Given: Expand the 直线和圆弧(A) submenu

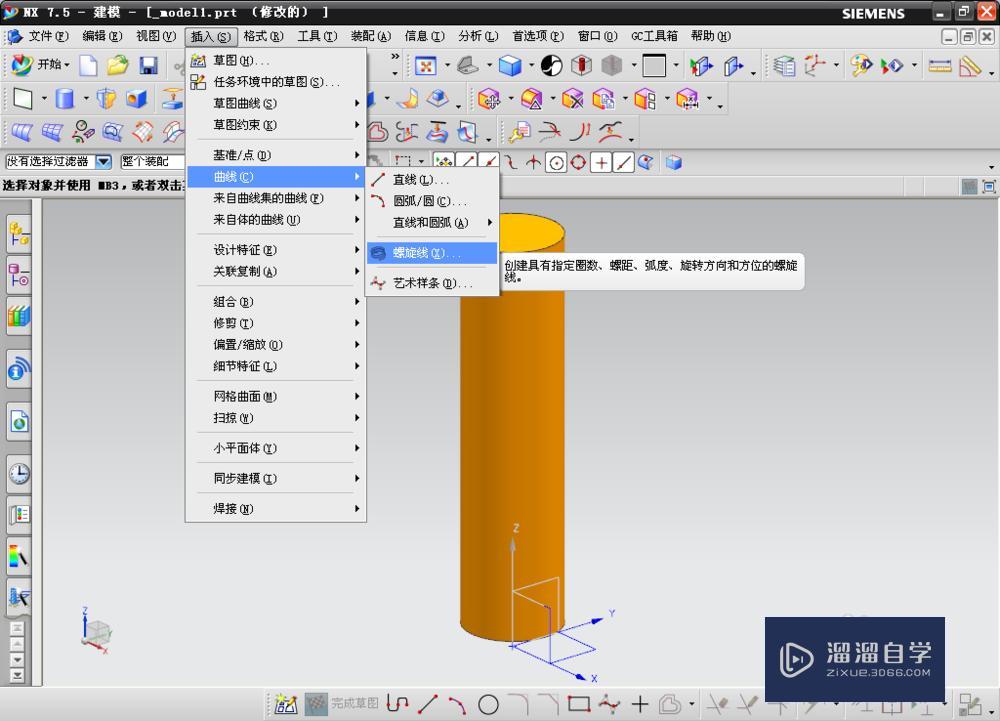Looking at the screenshot, I should click(x=432, y=222).
